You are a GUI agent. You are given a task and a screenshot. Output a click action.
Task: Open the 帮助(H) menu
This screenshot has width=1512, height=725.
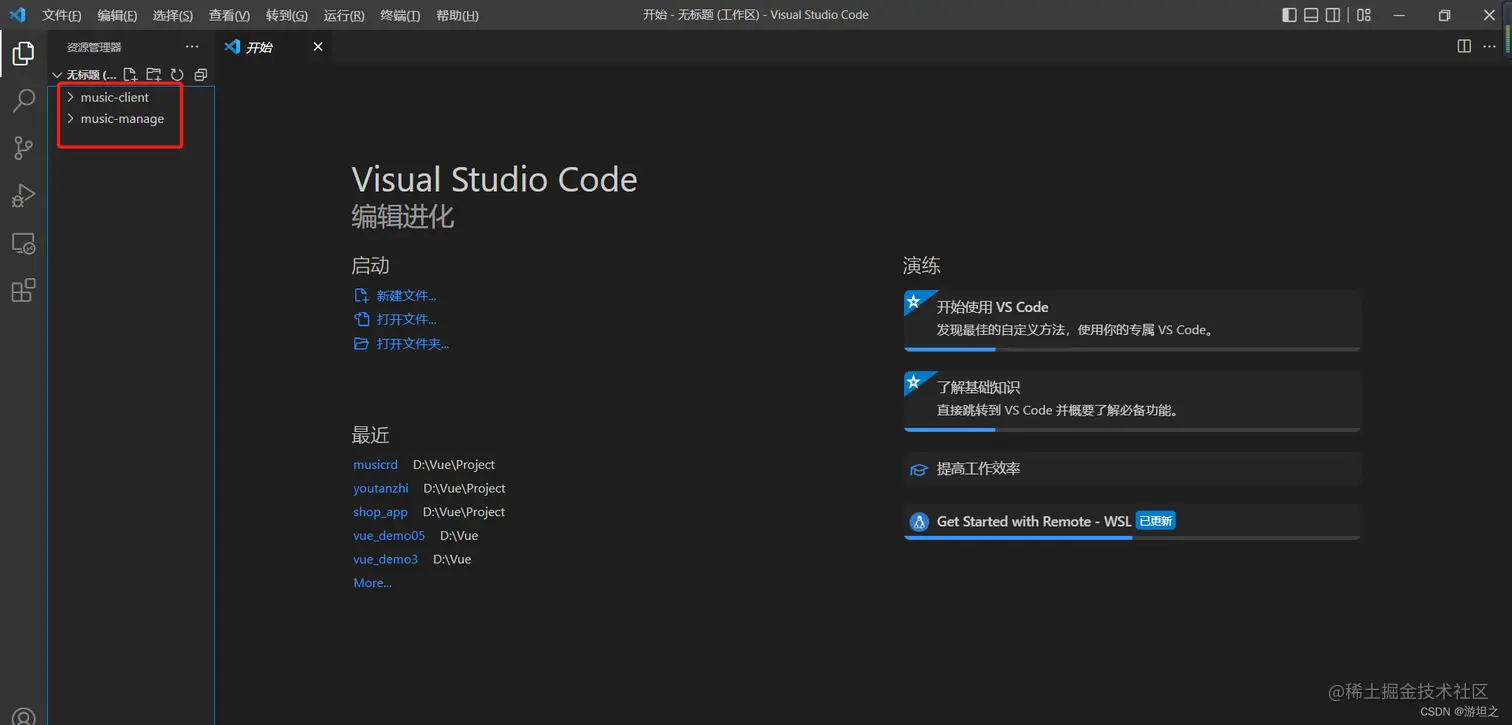tap(457, 15)
